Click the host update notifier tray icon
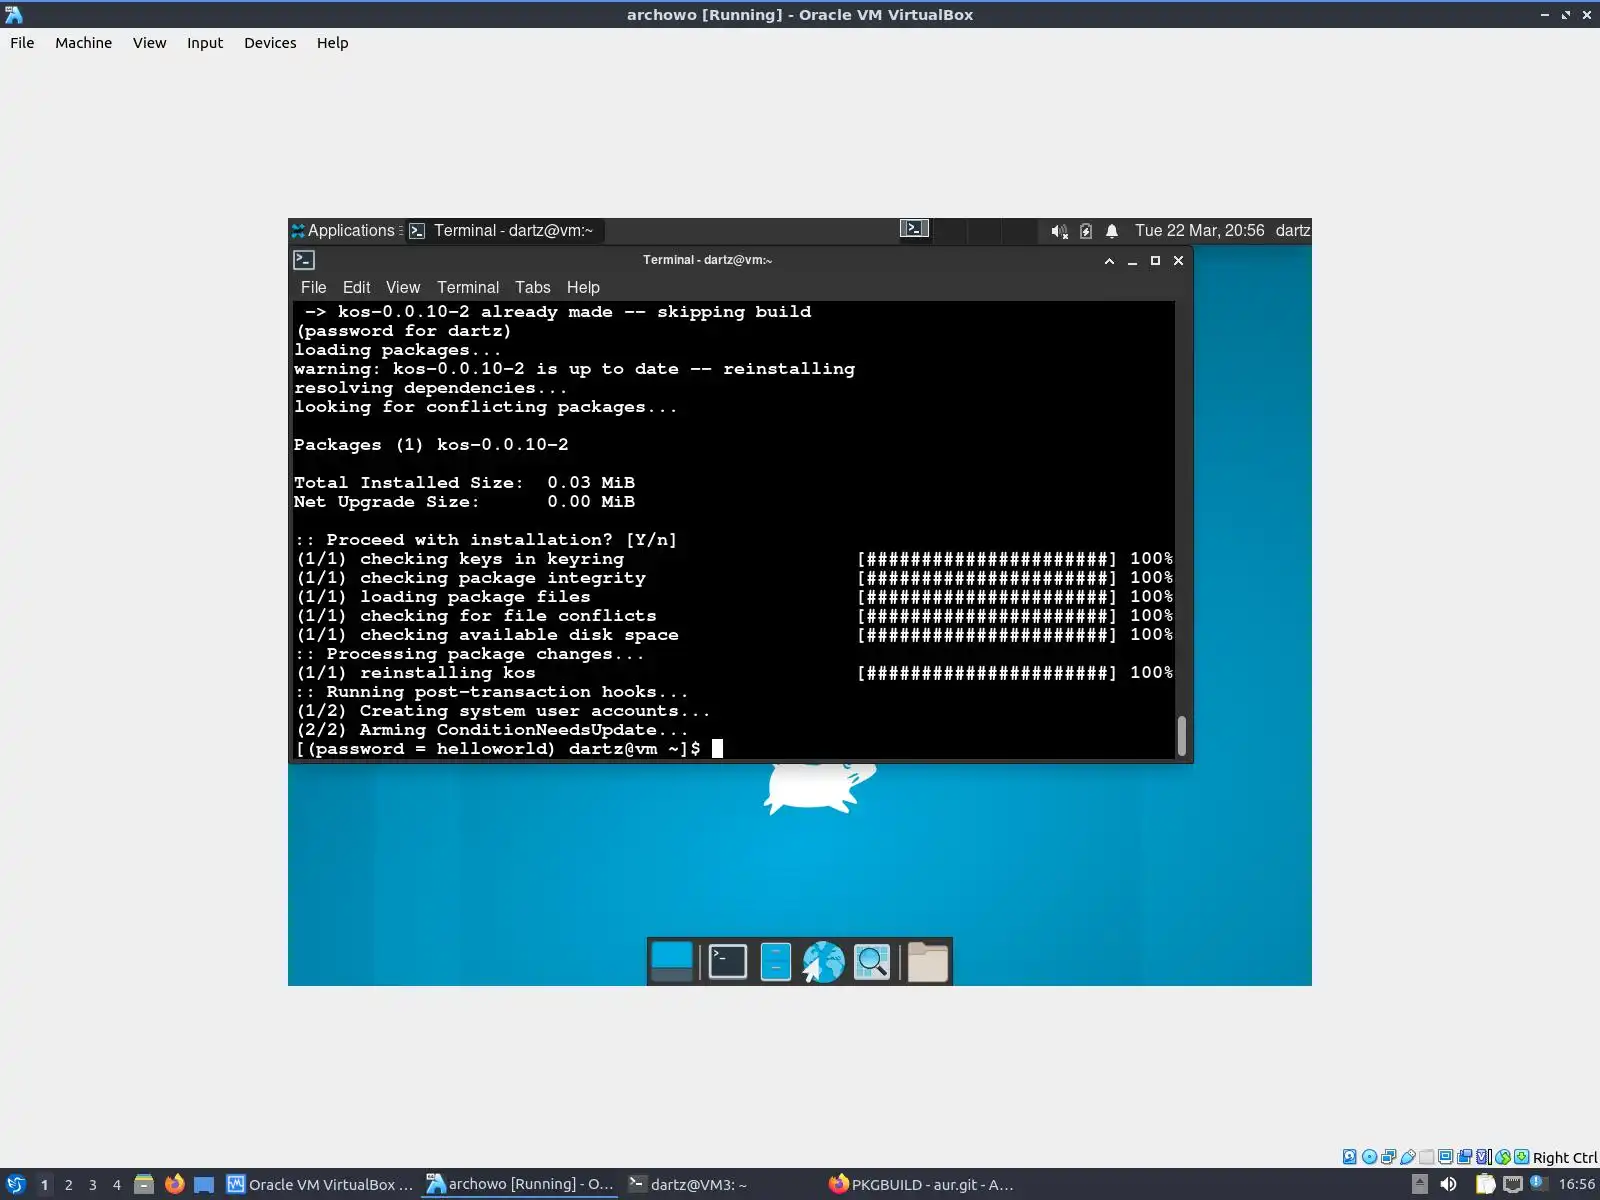Viewport: 1600px width, 1200px height. tap(1539, 1184)
